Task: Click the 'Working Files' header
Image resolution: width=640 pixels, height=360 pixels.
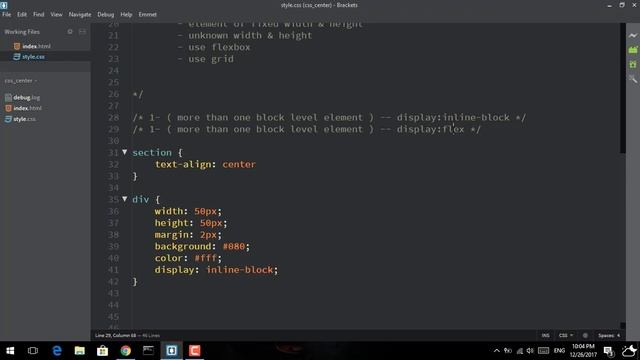Action: coord(22,32)
